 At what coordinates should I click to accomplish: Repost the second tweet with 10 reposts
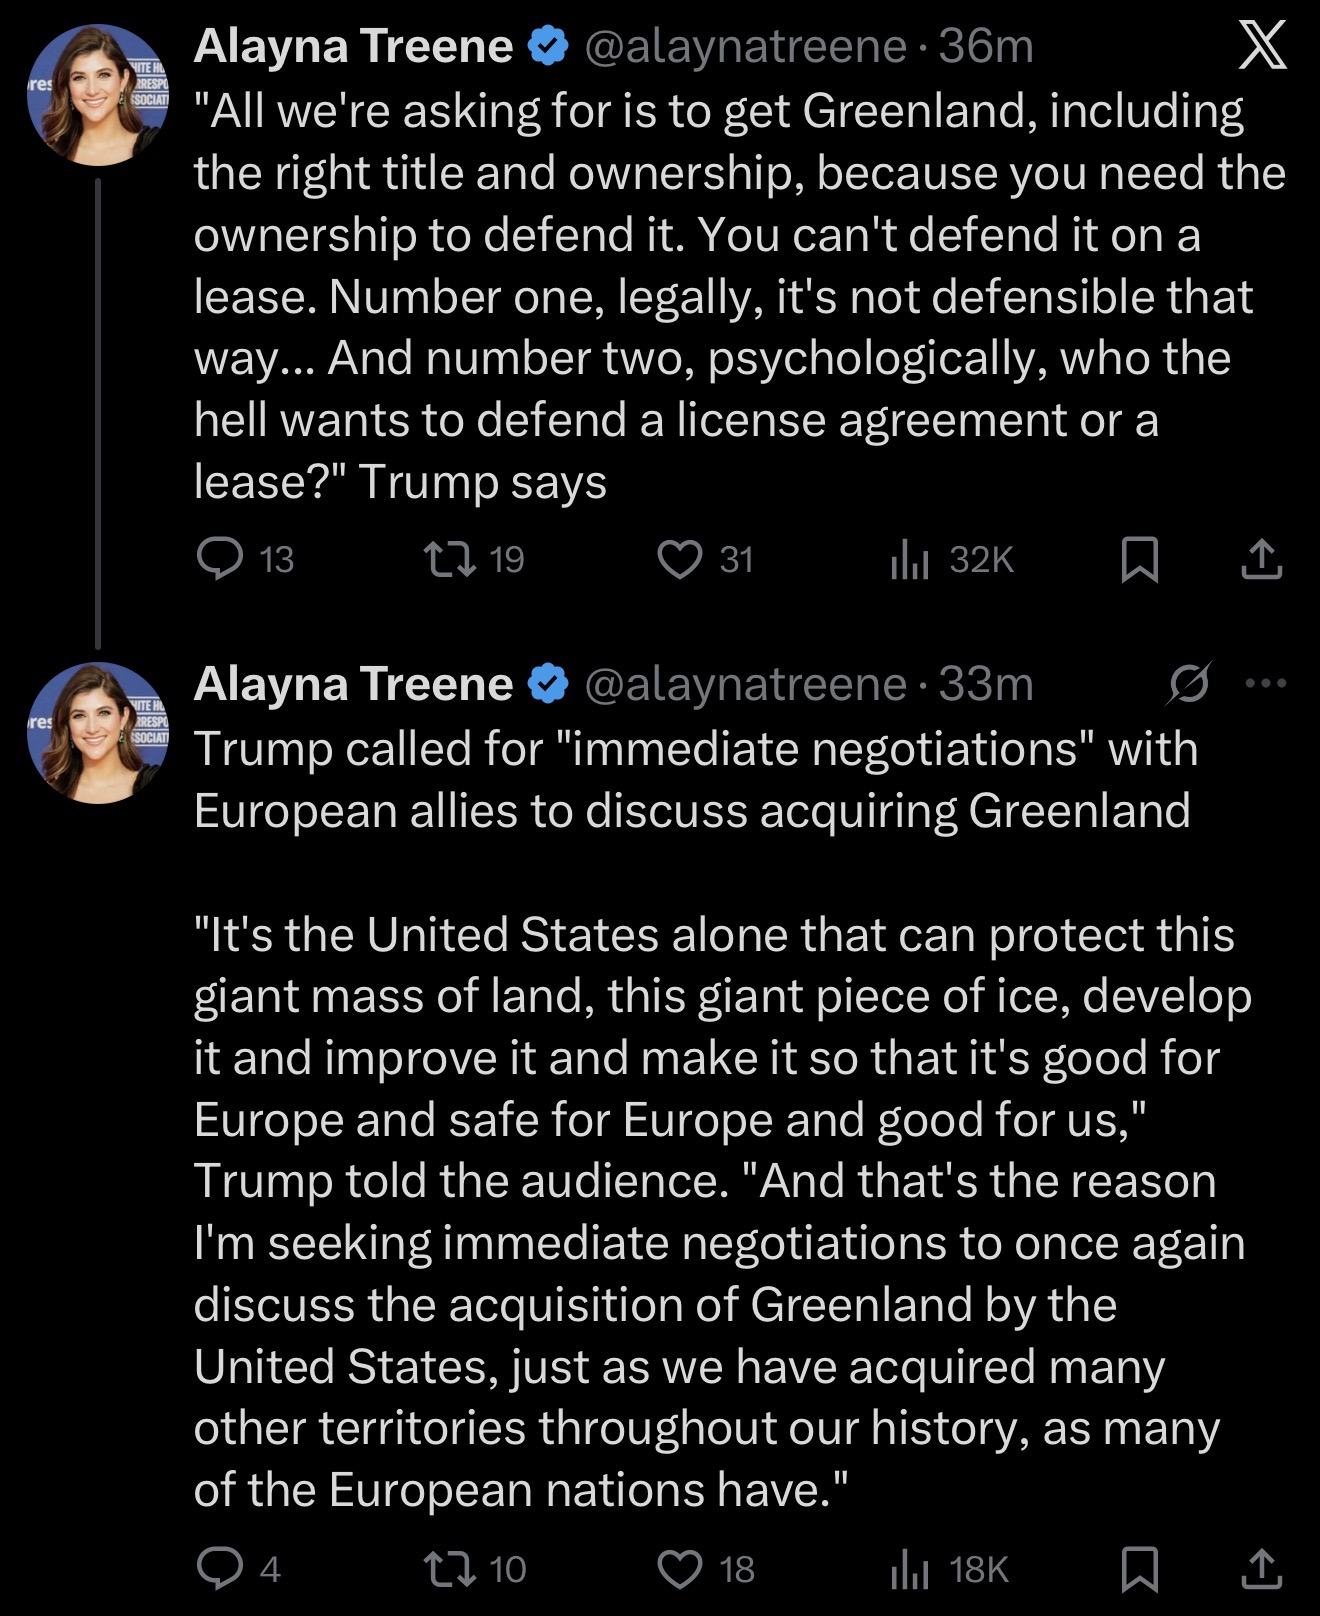tap(451, 1568)
